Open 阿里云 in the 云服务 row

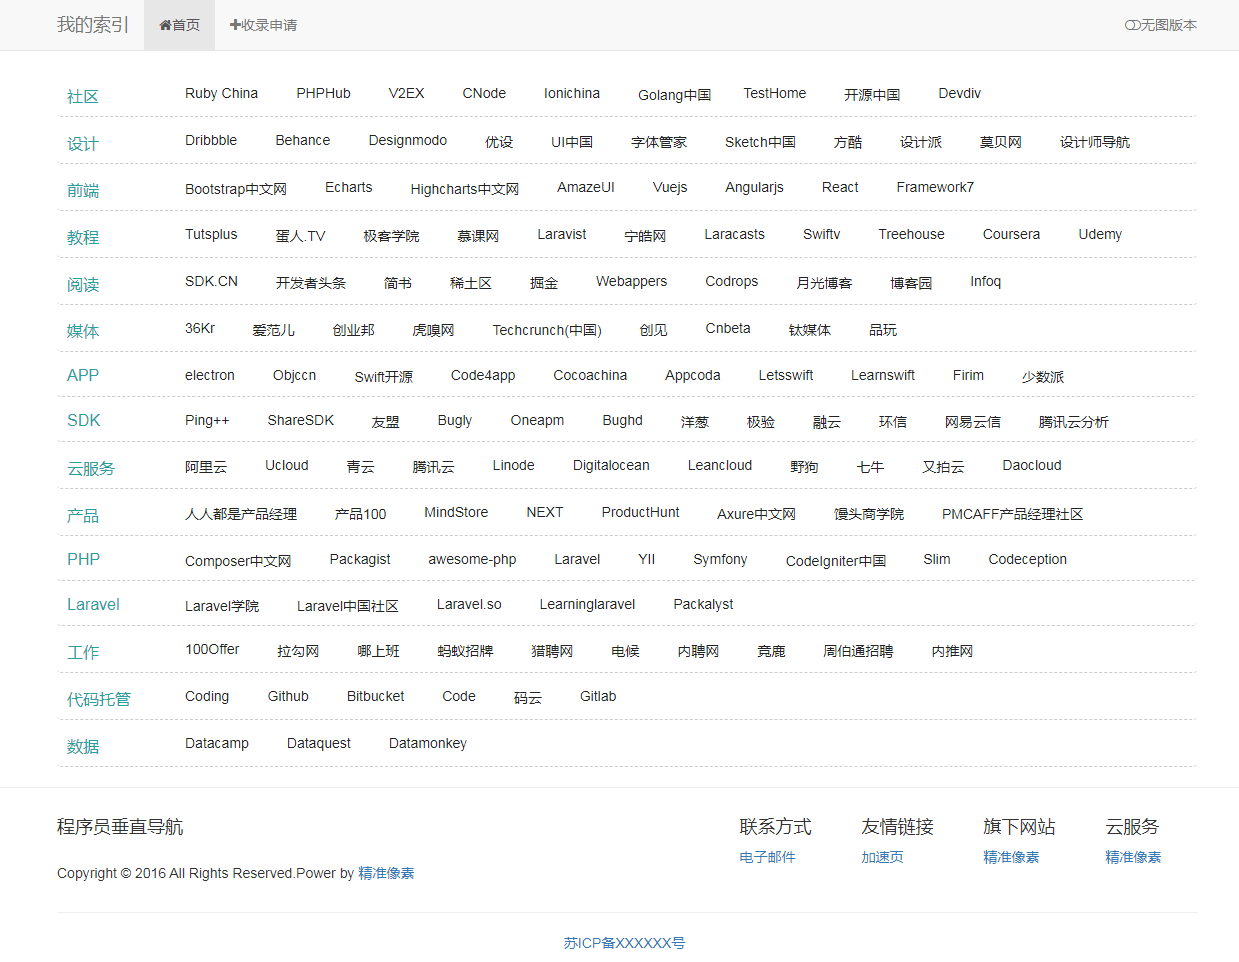(x=207, y=465)
